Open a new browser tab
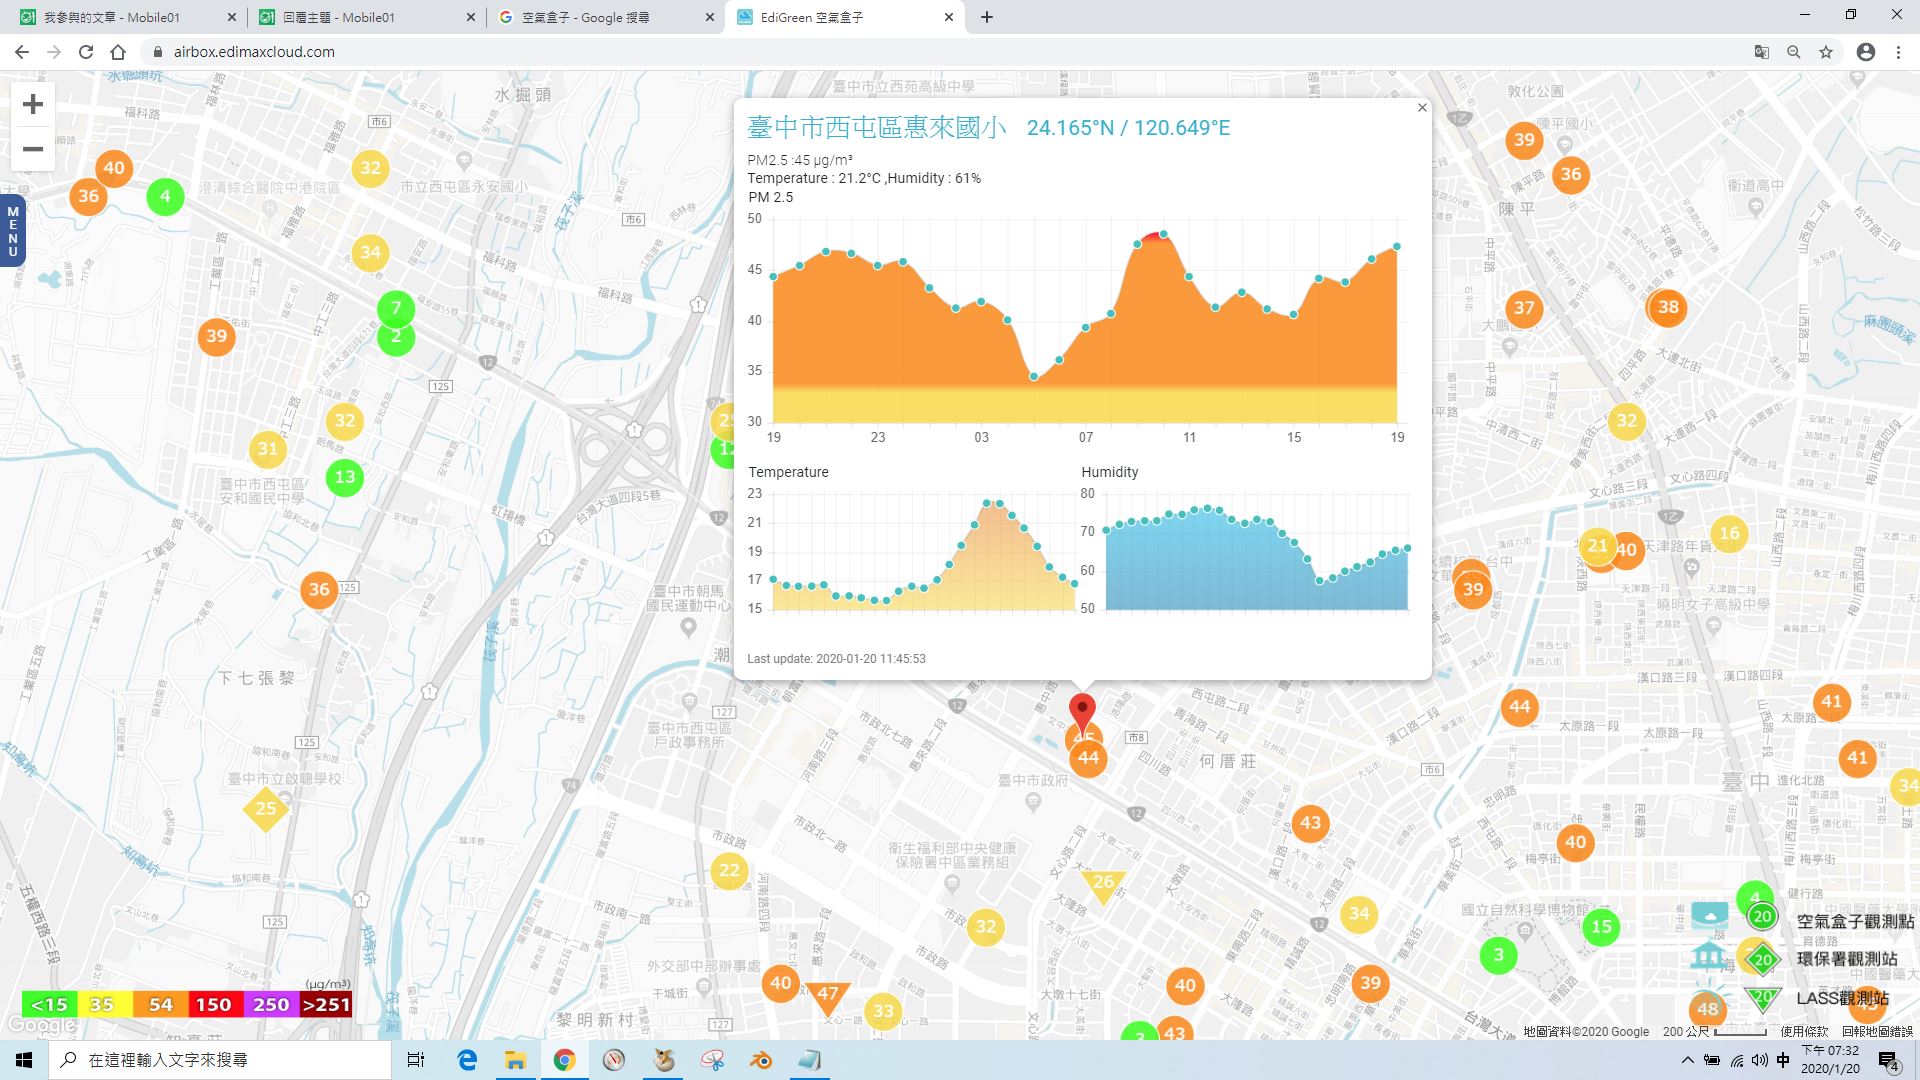1920x1080 pixels. [x=987, y=17]
